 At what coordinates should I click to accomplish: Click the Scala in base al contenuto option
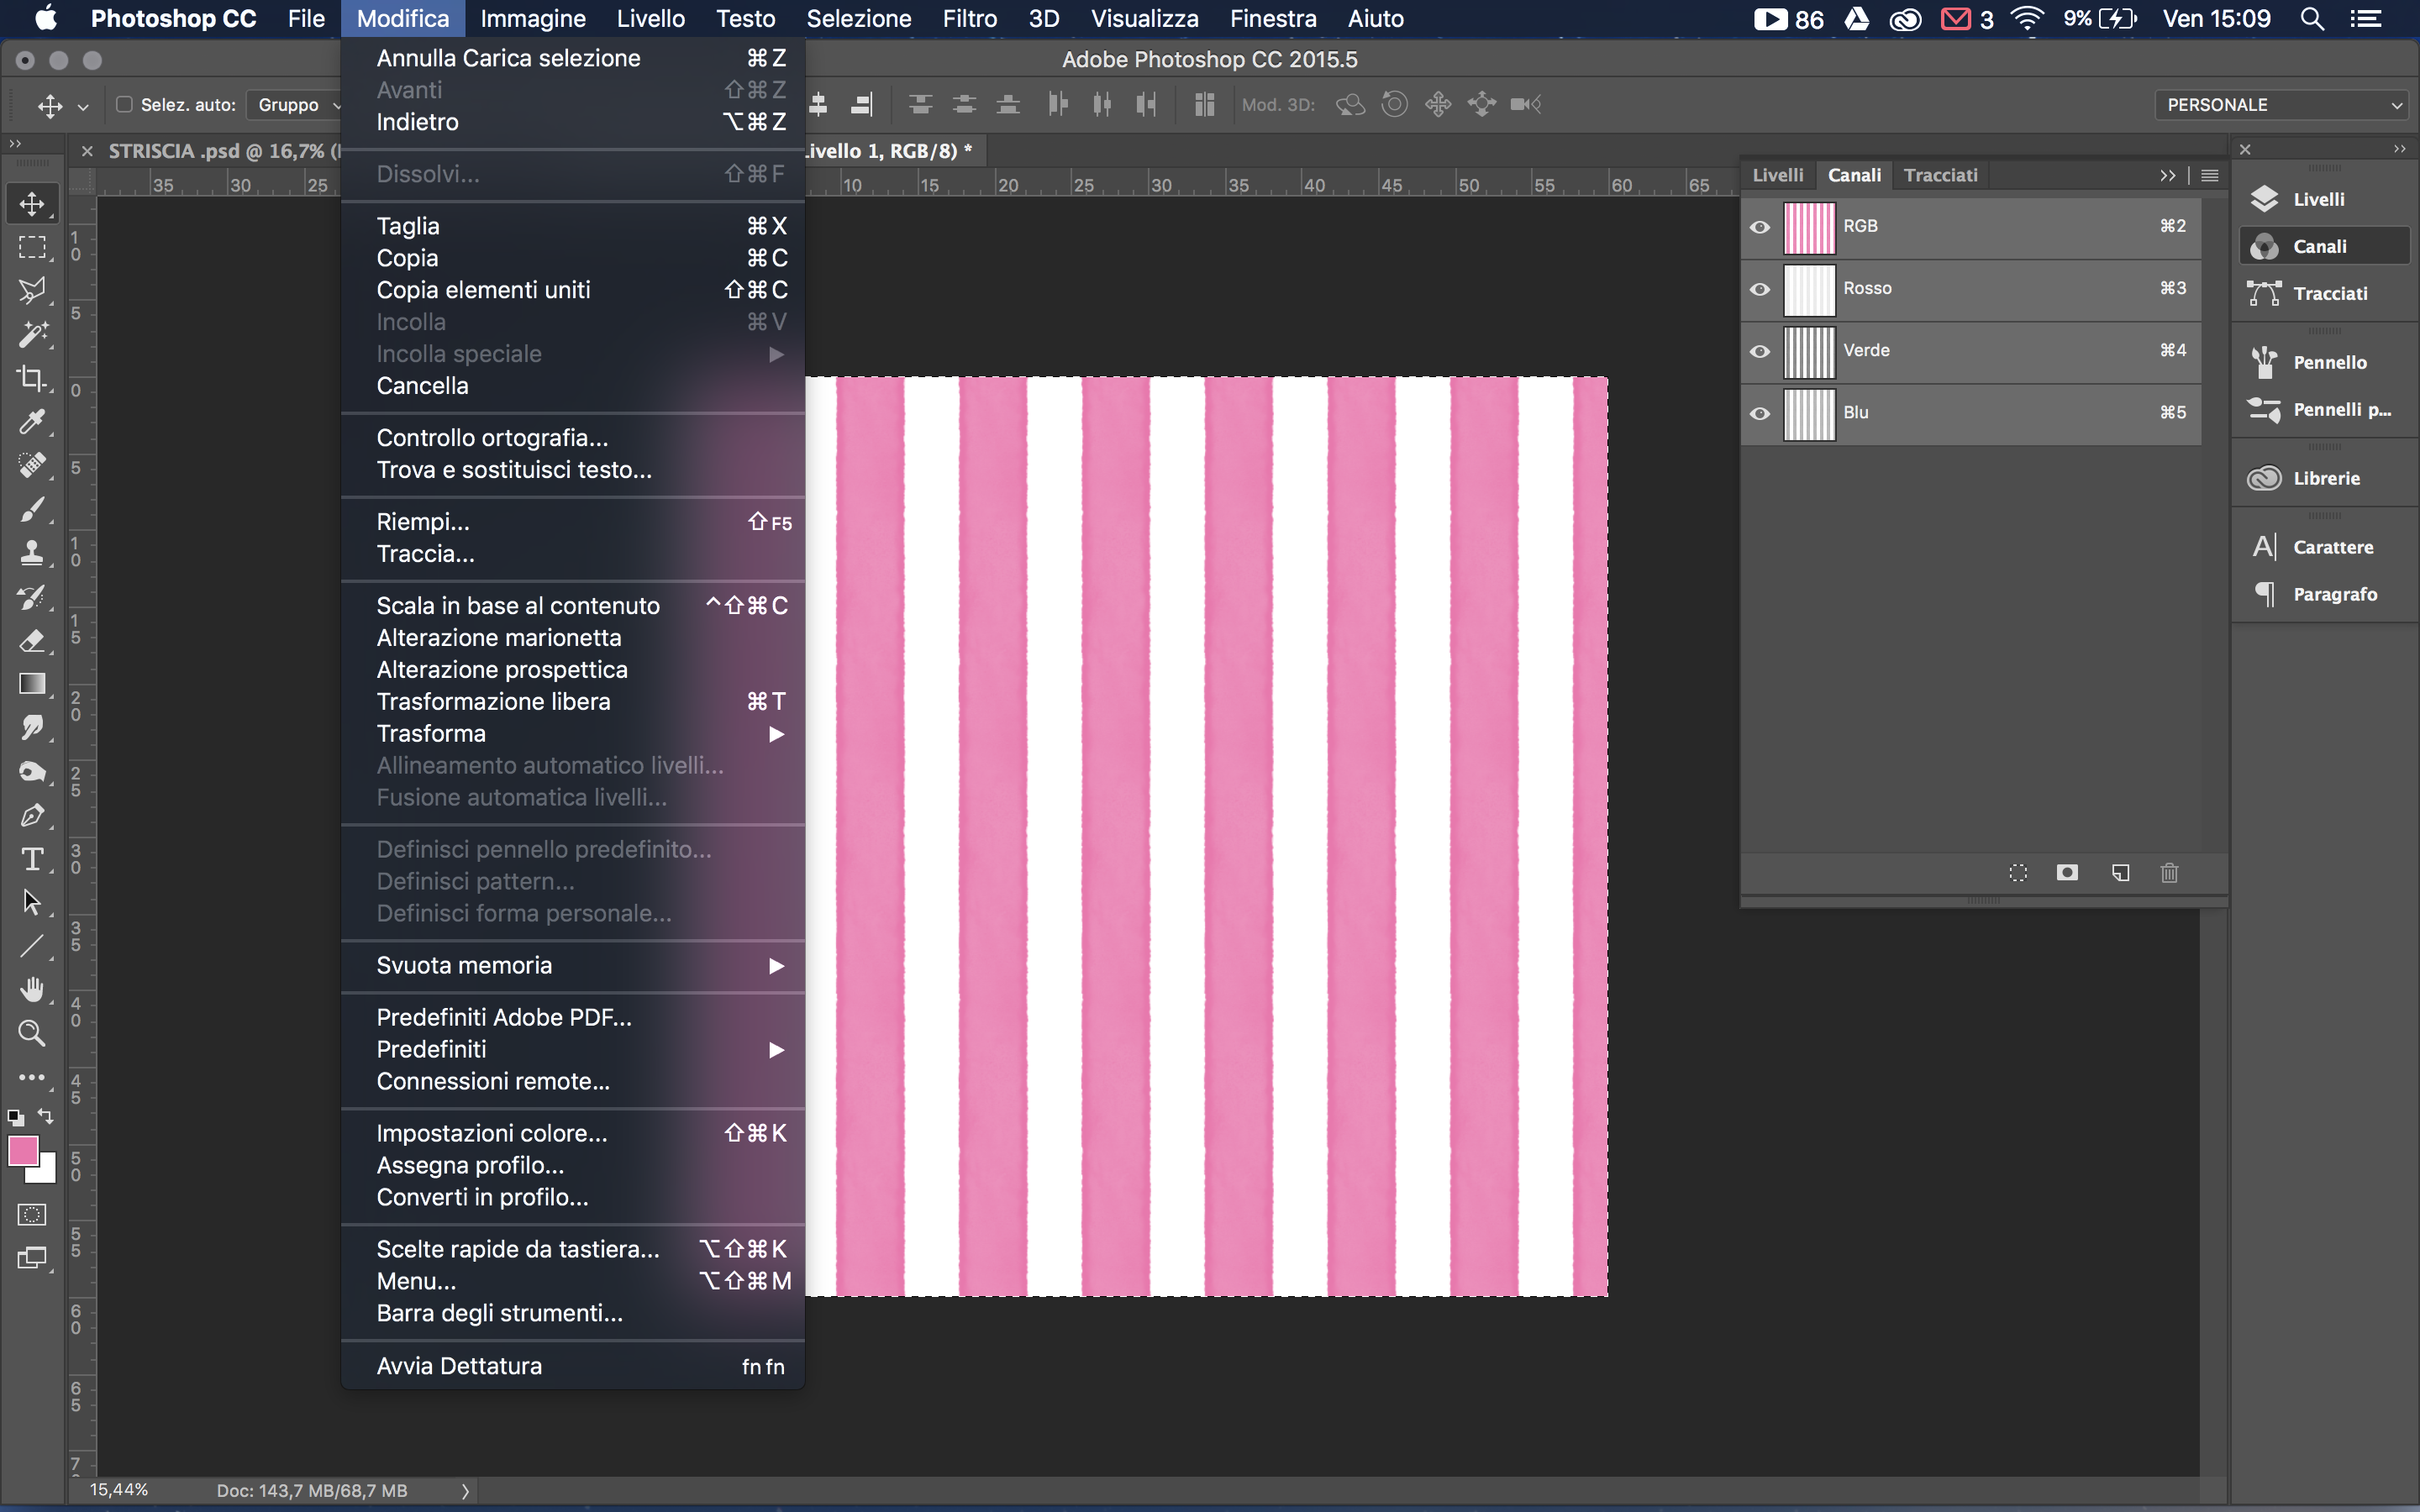(x=518, y=605)
